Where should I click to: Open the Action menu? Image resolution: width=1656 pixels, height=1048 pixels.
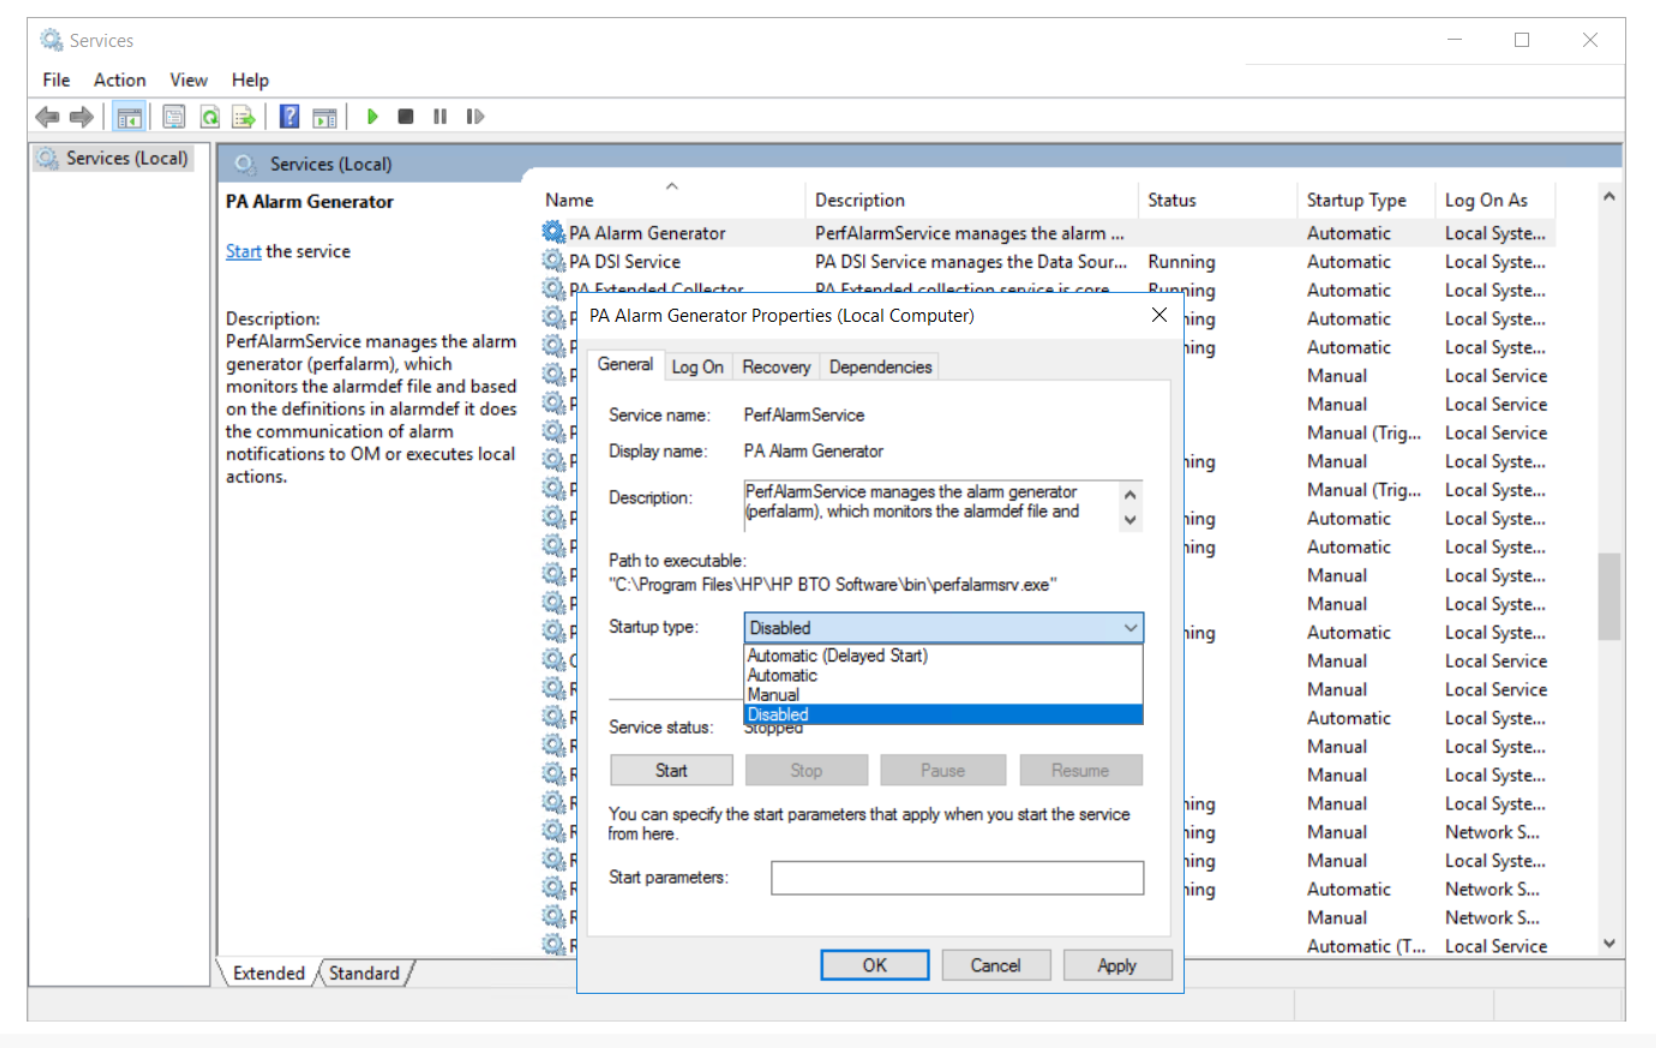pyautogui.click(x=118, y=80)
